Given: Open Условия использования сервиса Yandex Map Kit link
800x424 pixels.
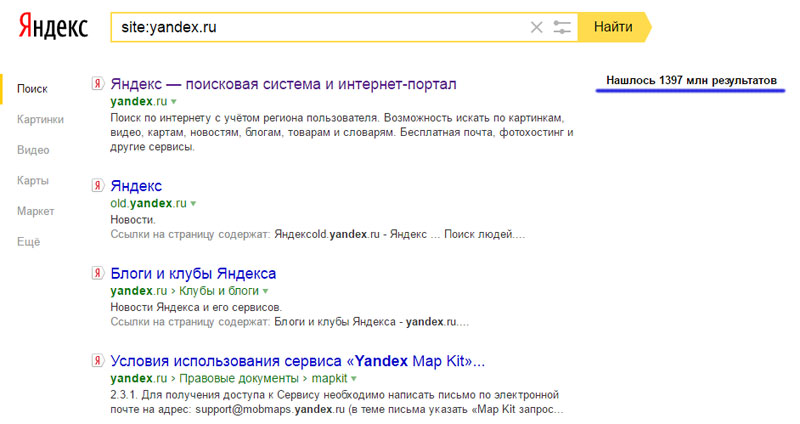Looking at the screenshot, I should pyautogui.click(x=297, y=361).
